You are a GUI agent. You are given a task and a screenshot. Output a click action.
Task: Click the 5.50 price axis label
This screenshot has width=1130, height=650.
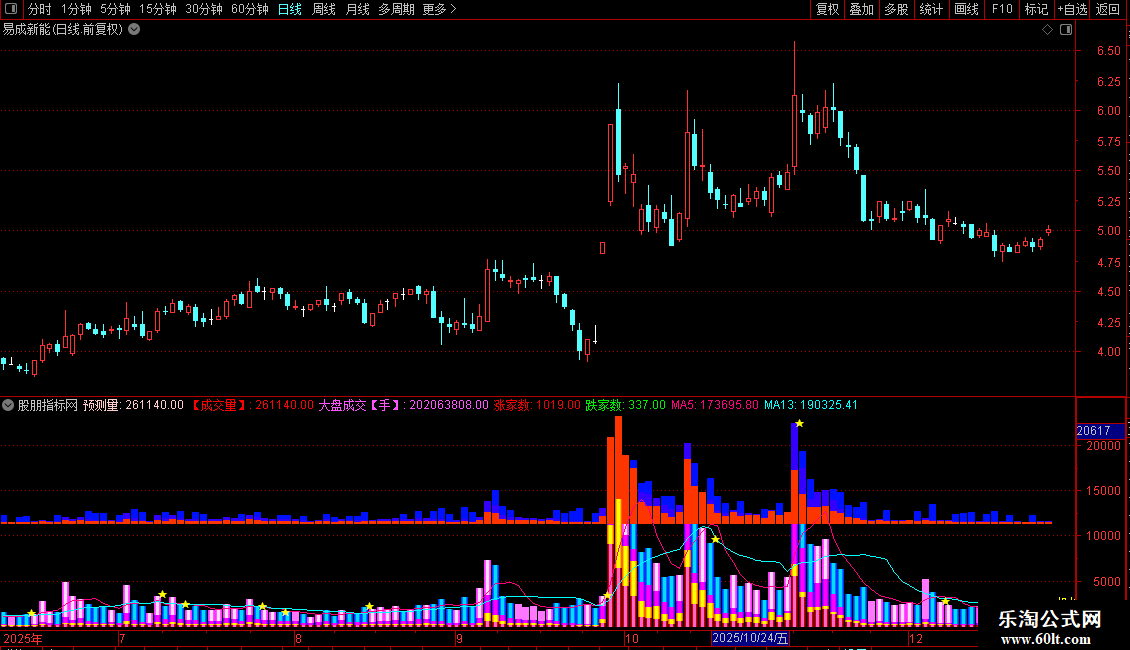pos(1108,171)
